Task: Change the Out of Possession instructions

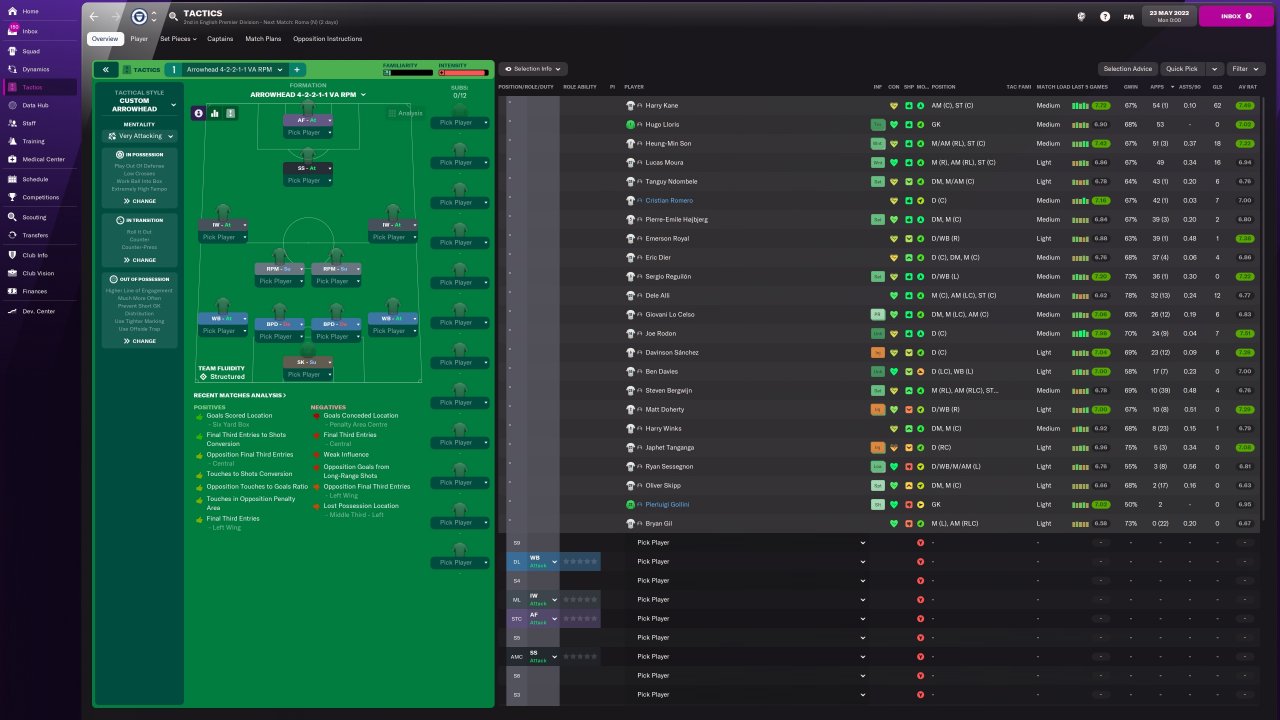Action: 140,341
